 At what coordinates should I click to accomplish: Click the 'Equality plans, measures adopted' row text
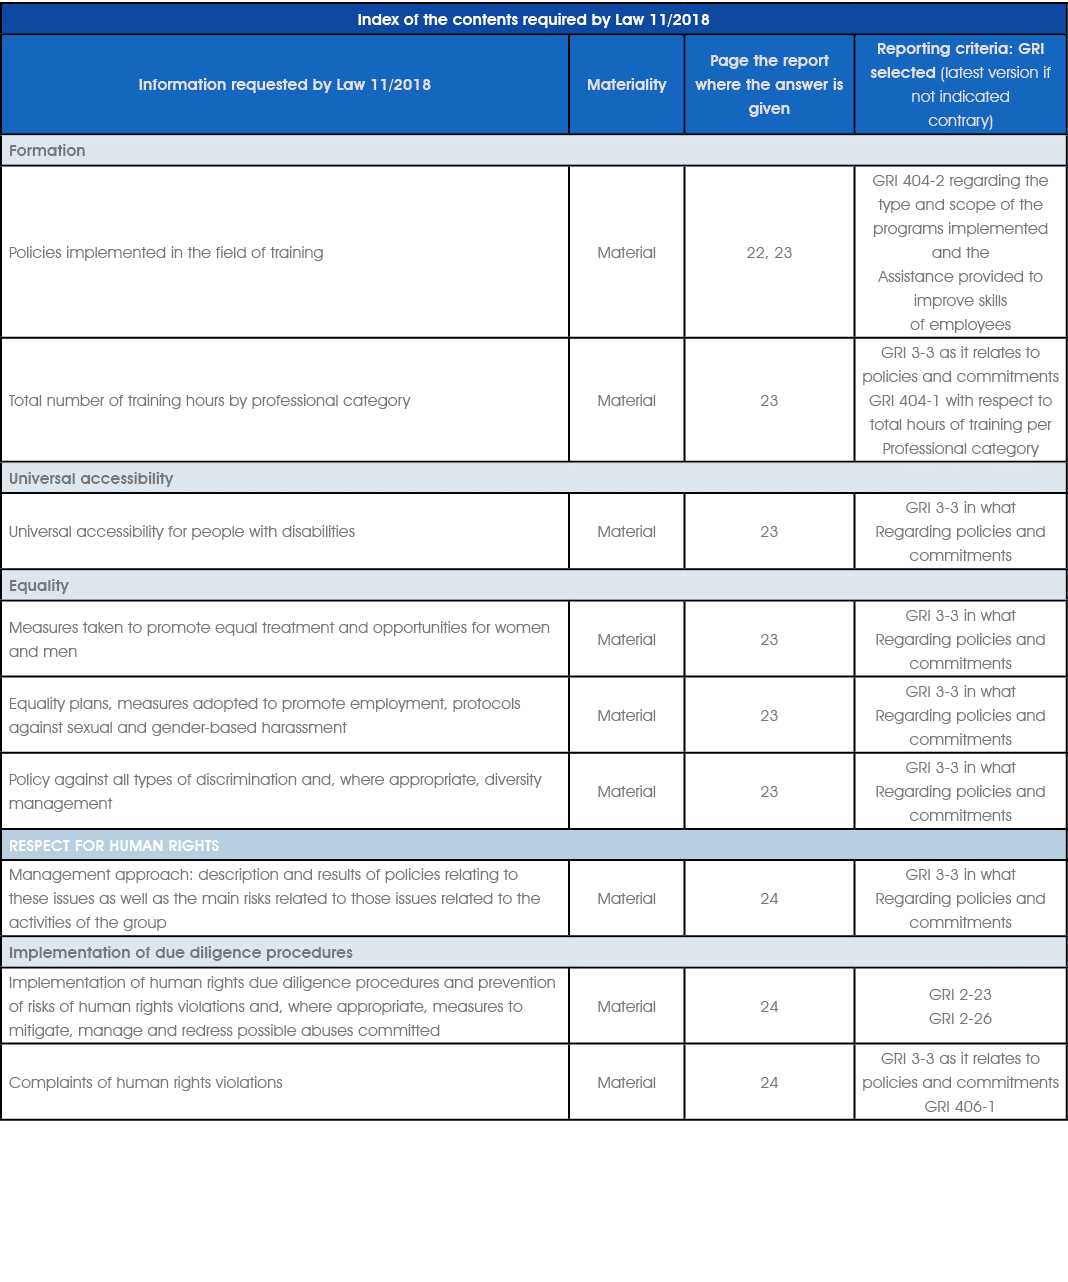point(265,715)
